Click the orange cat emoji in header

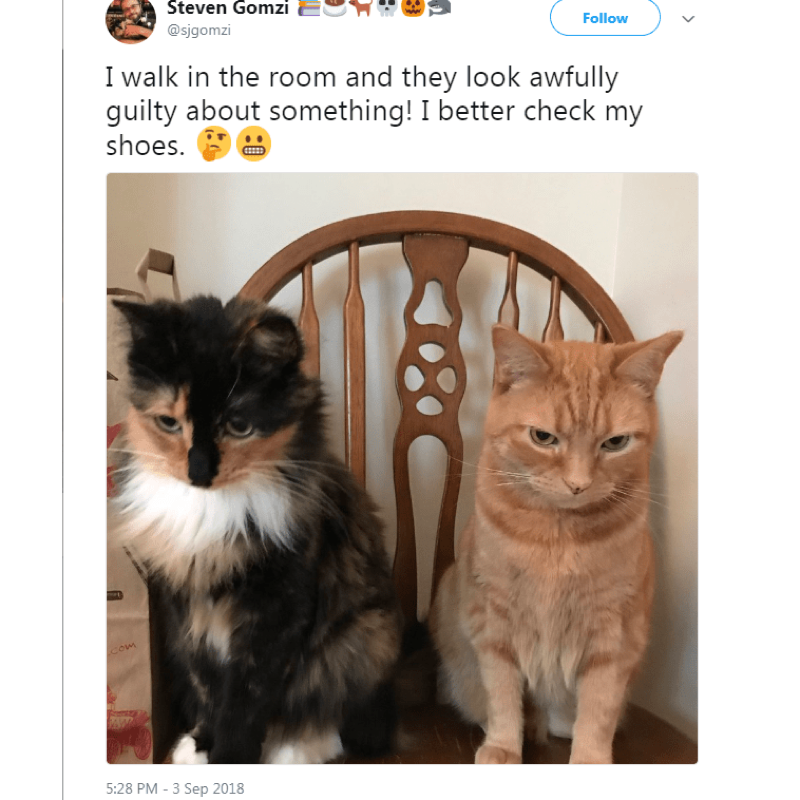361,8
